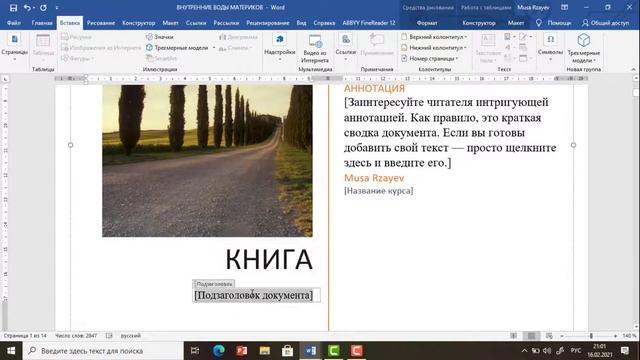Click the русский language indicator
The image size is (640, 360).
(x=131, y=336)
